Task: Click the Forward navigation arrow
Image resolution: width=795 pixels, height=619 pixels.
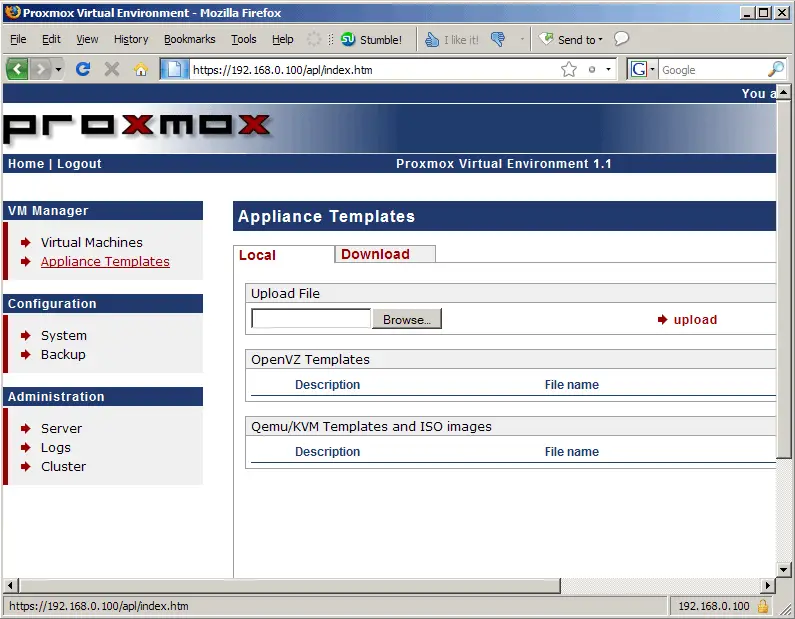Action: tap(41, 69)
